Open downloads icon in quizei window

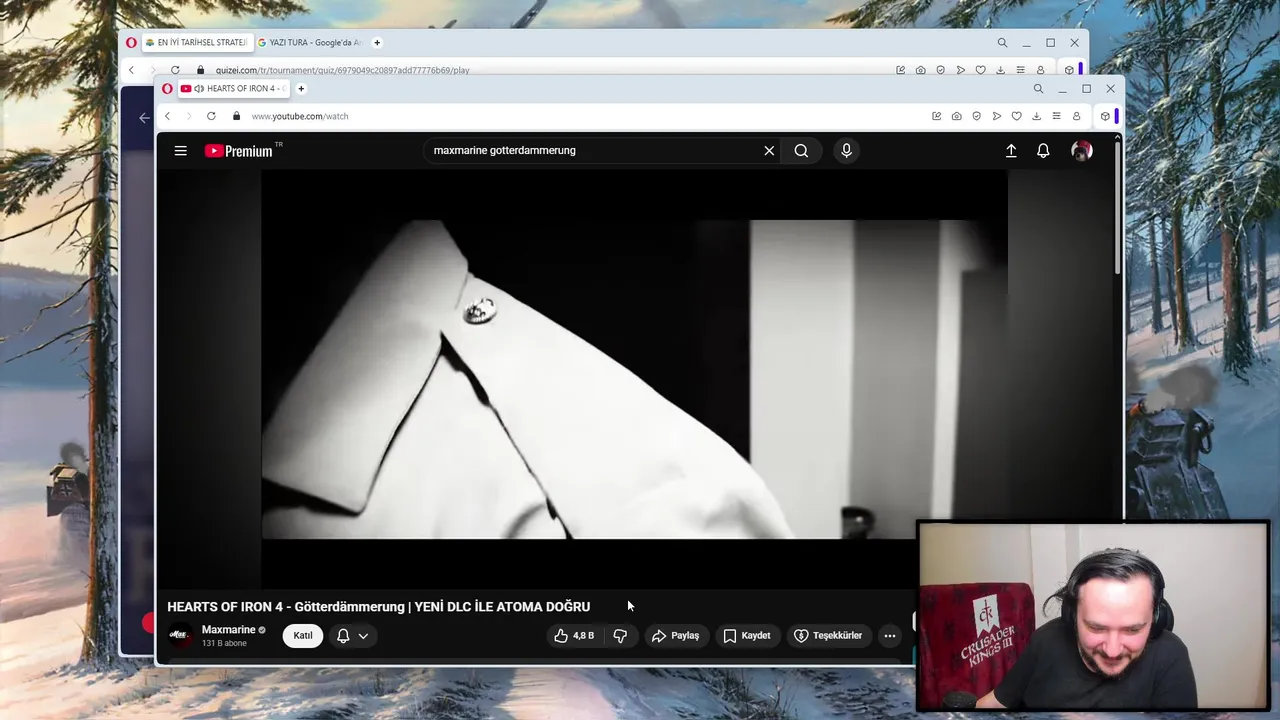[1000, 70]
